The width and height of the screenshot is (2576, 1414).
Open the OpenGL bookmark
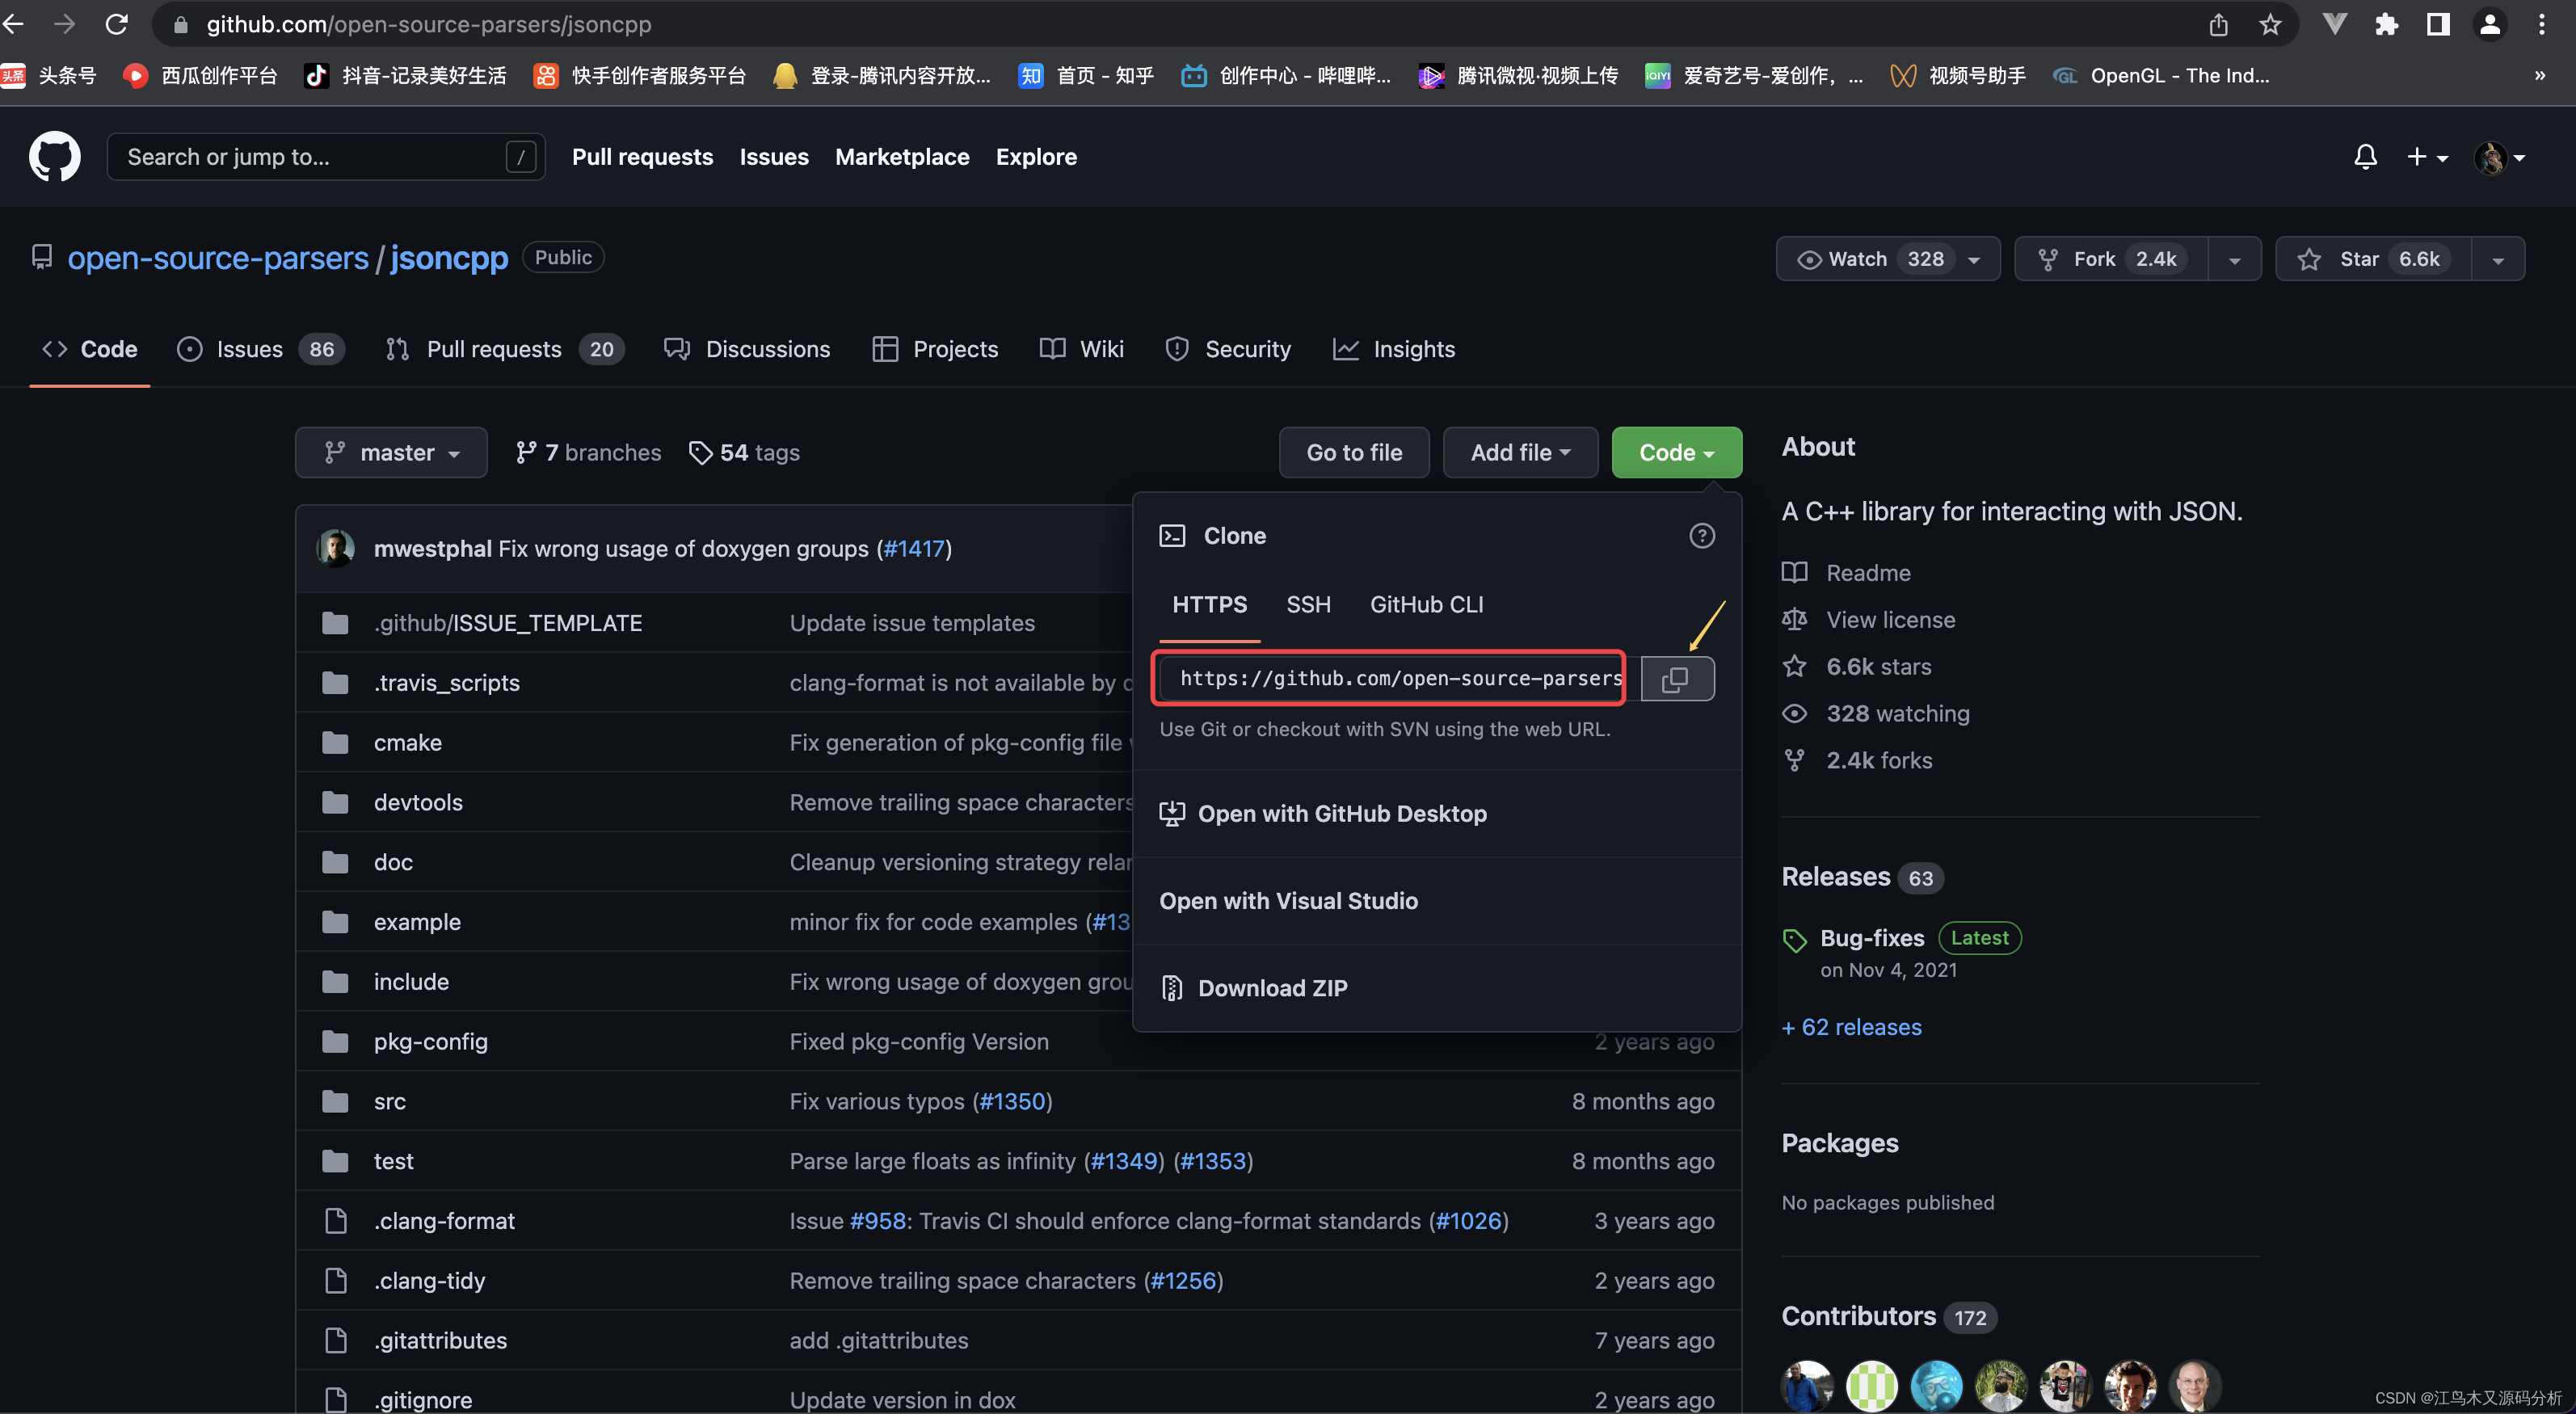(2161, 76)
